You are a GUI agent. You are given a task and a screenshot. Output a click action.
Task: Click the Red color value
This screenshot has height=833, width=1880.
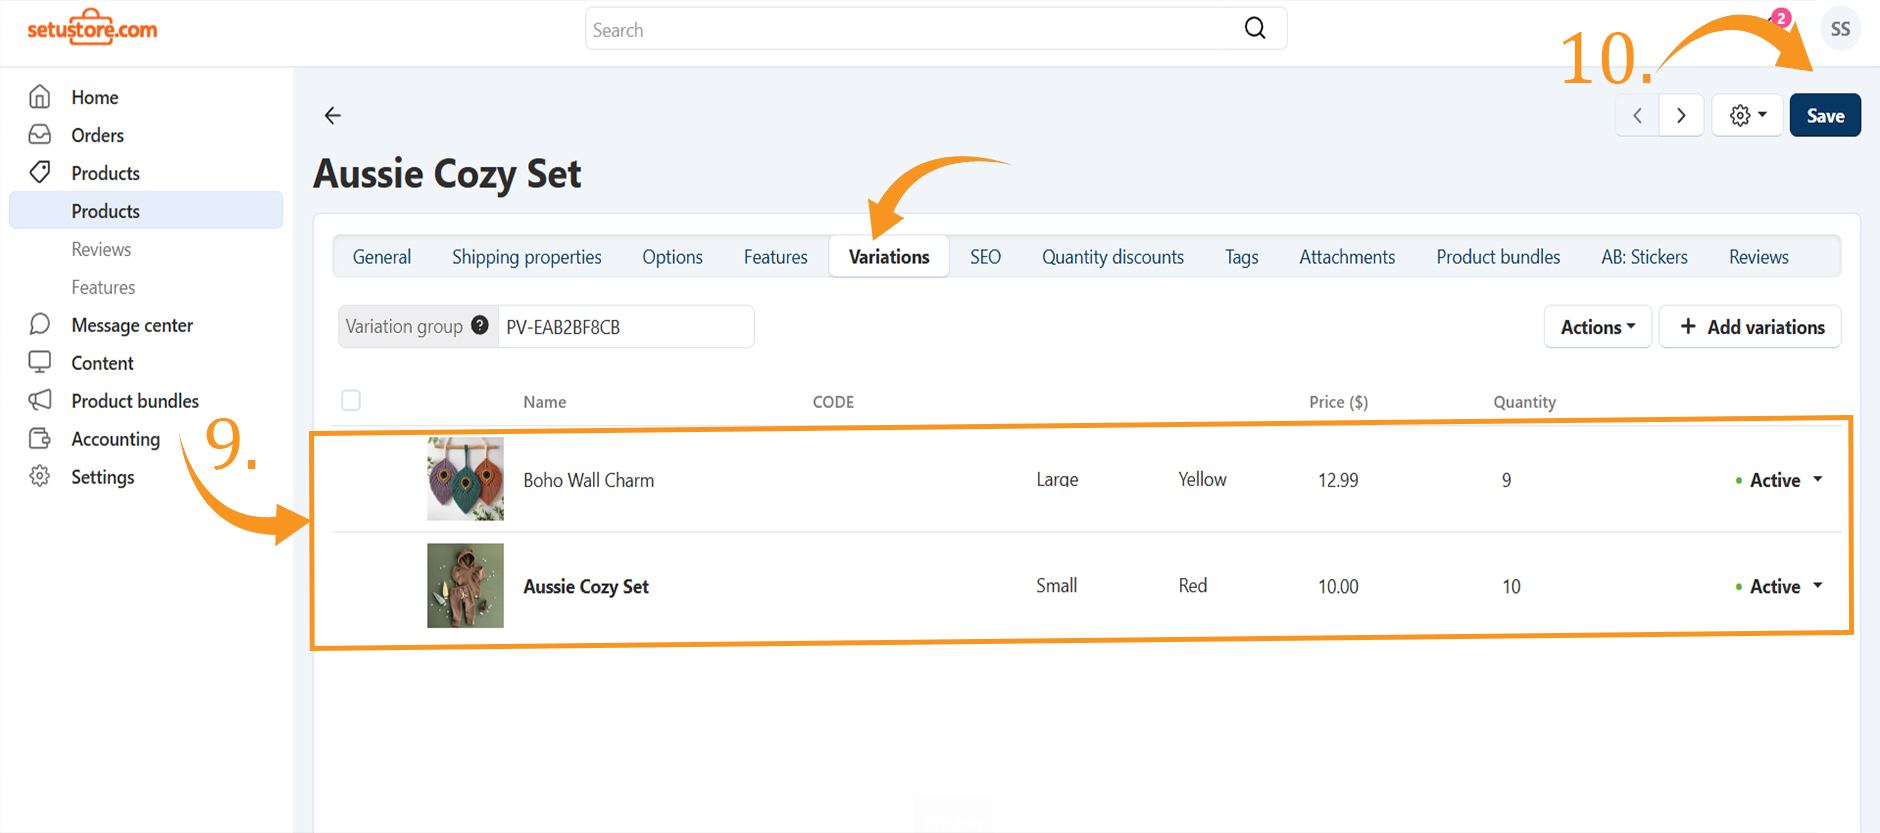pos(1192,585)
